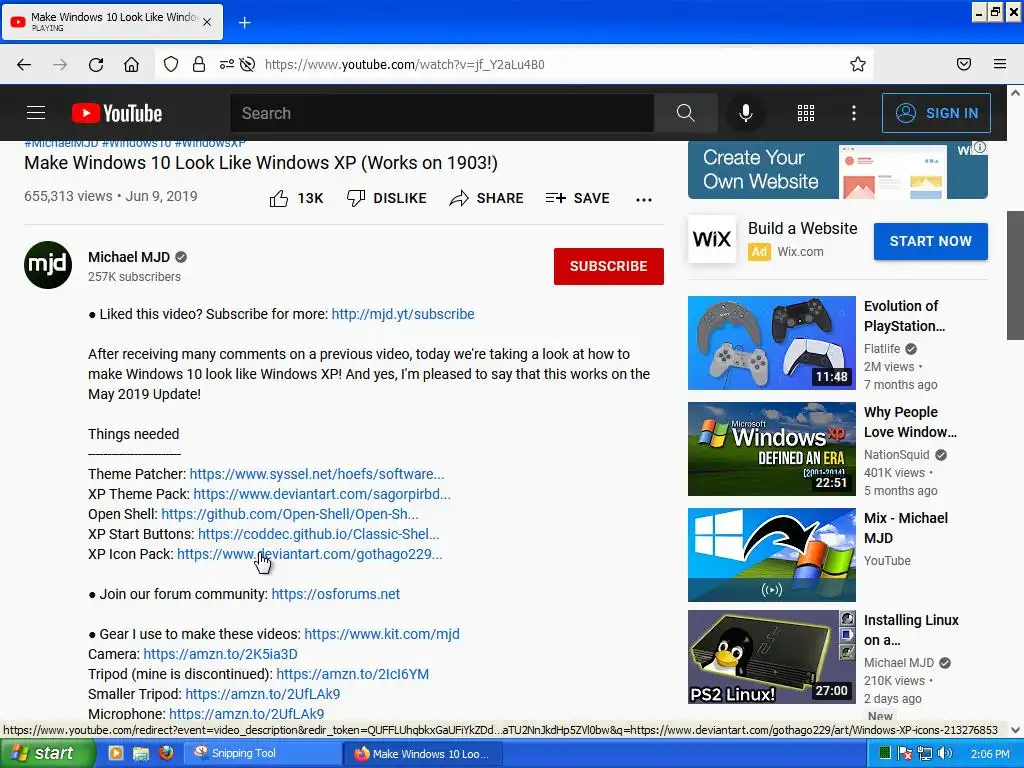Open the media player quick launch icon

pyautogui.click(x=116, y=753)
